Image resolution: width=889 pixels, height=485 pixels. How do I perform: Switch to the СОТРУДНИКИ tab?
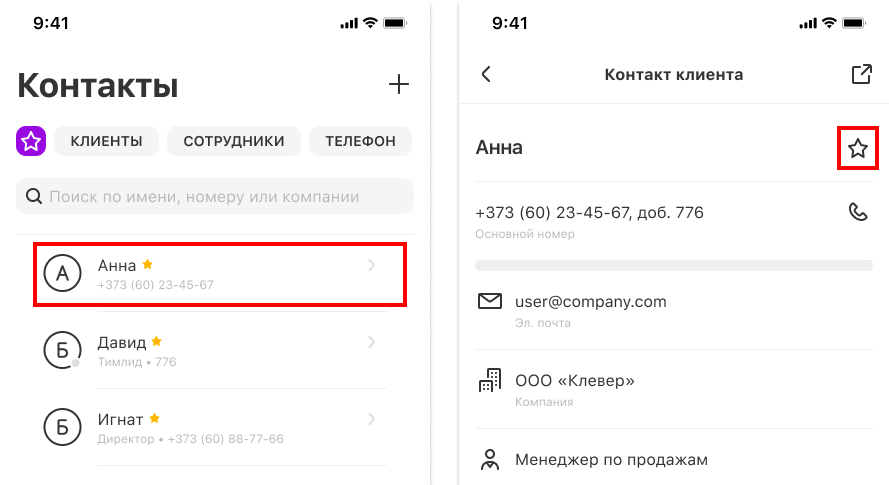coord(234,141)
